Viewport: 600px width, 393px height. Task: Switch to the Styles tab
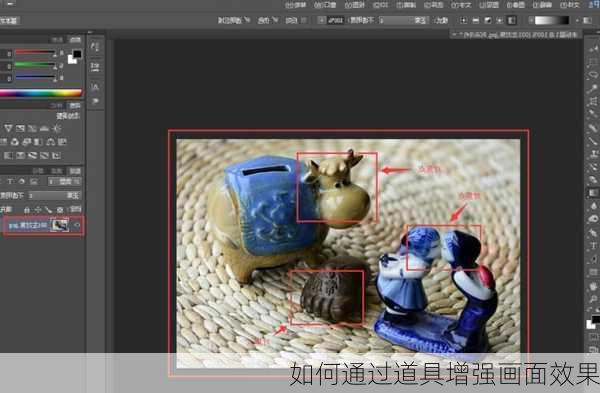55,106
